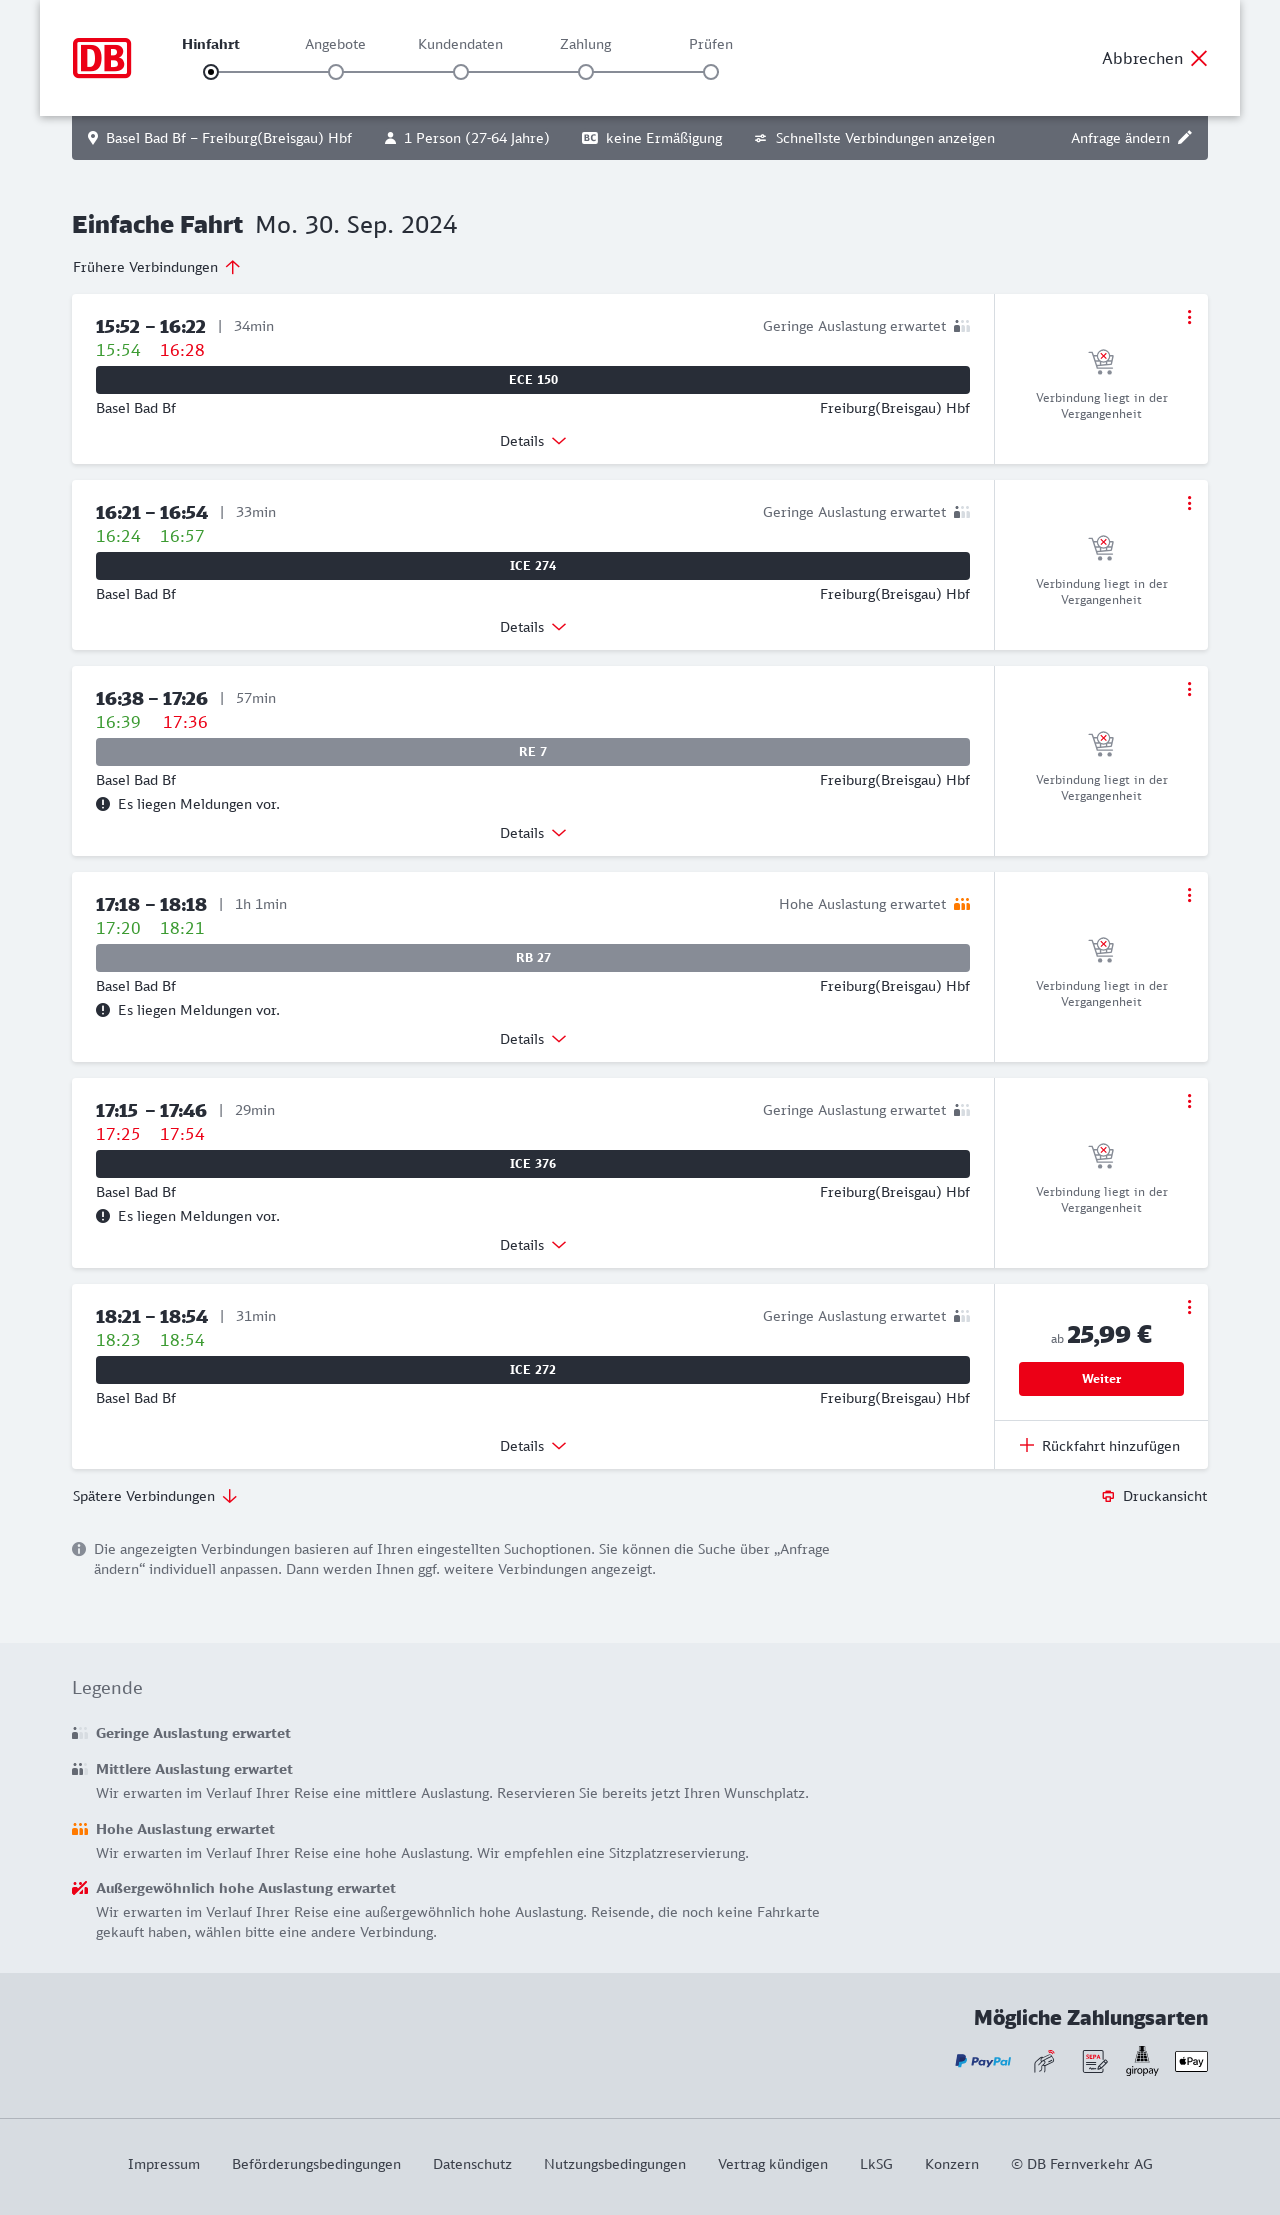
Task: Click the DB logo
Action: [102, 58]
